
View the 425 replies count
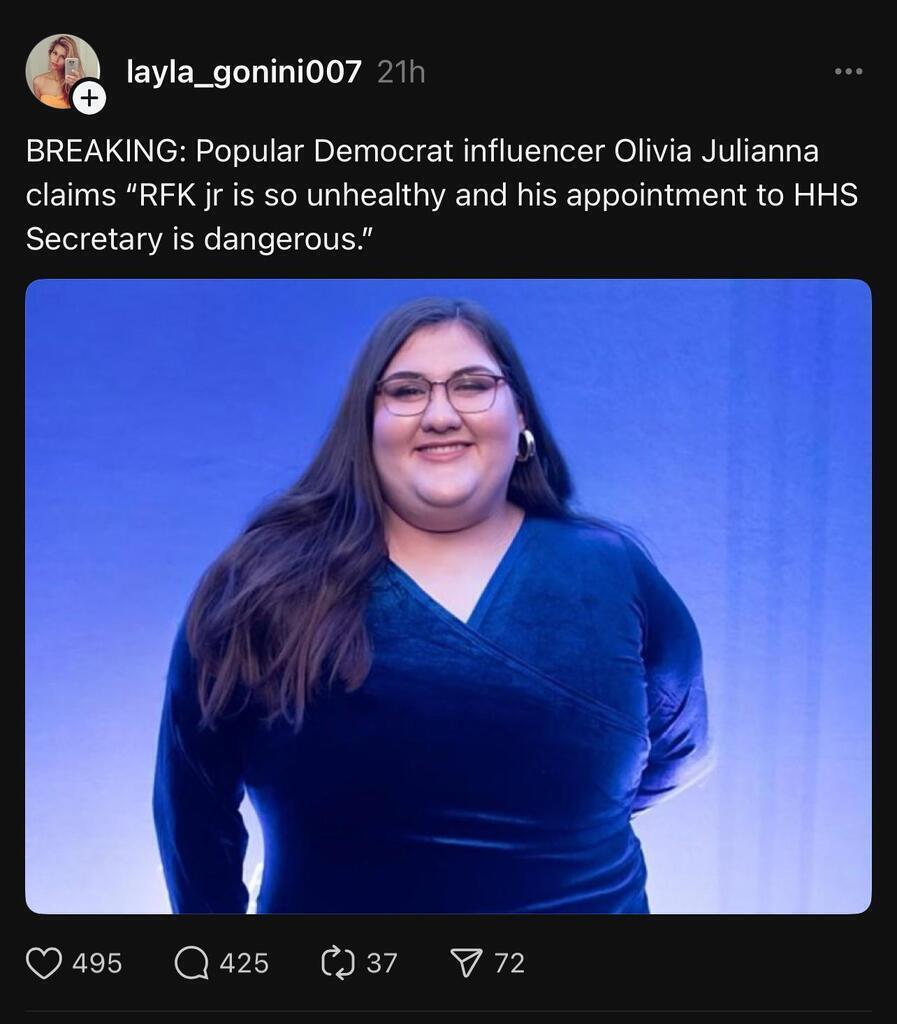pyautogui.click(x=244, y=963)
